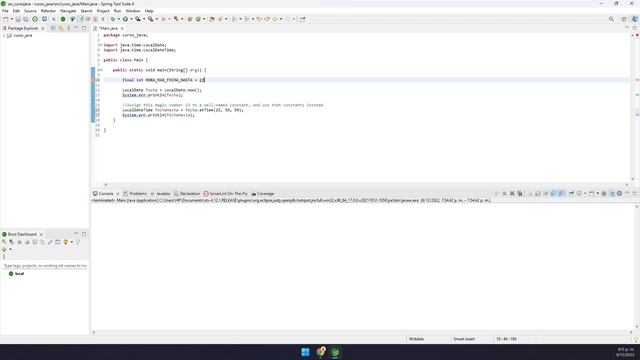Close the *Main.java editor tab

122,28
